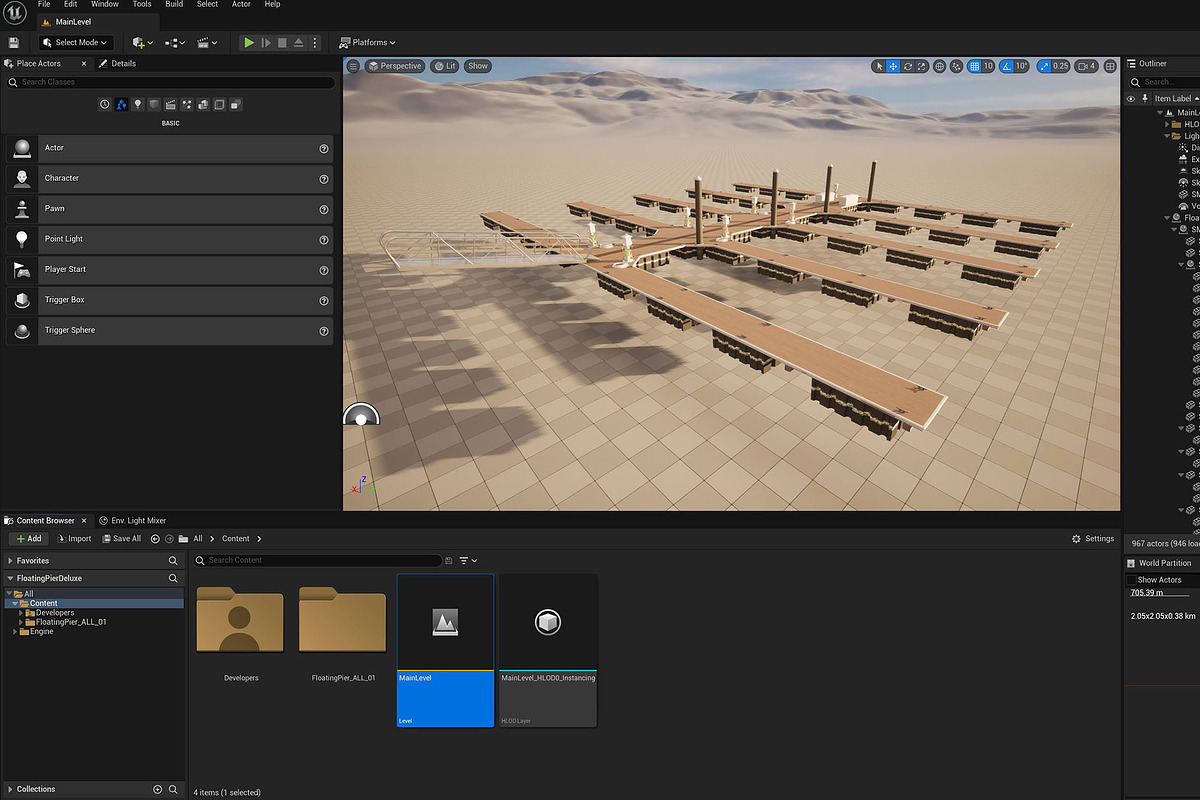This screenshot has height=800, width=1200.
Task: Activate the Translate move tool
Action: coord(893,66)
